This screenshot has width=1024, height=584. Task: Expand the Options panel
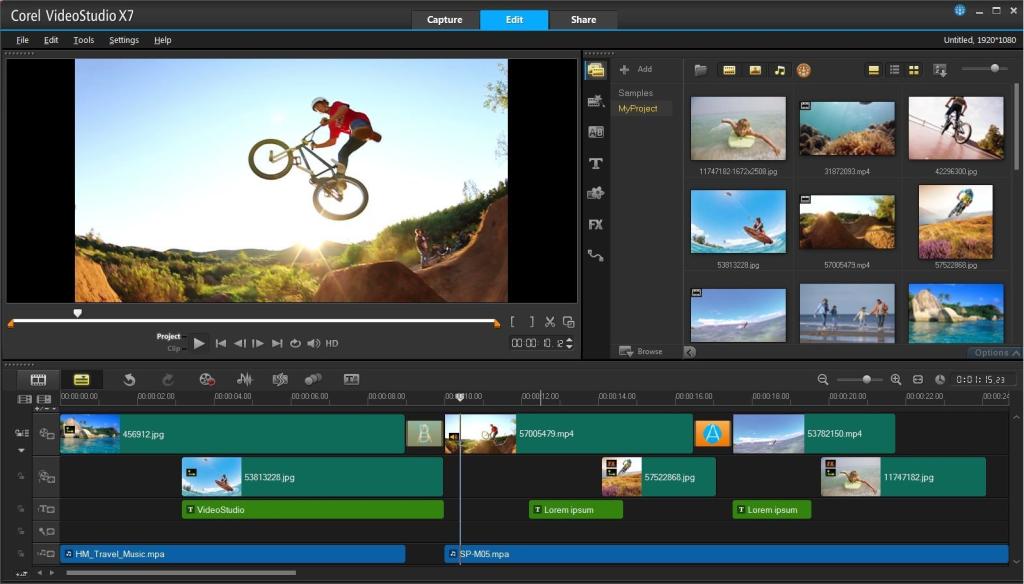coord(994,352)
